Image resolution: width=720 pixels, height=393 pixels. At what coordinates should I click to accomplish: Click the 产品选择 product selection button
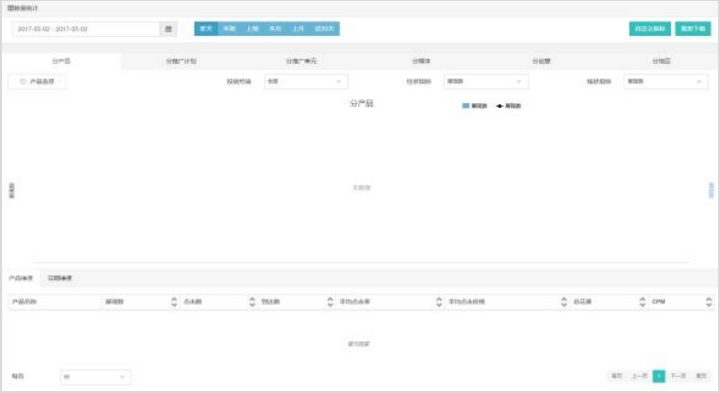coord(37,82)
